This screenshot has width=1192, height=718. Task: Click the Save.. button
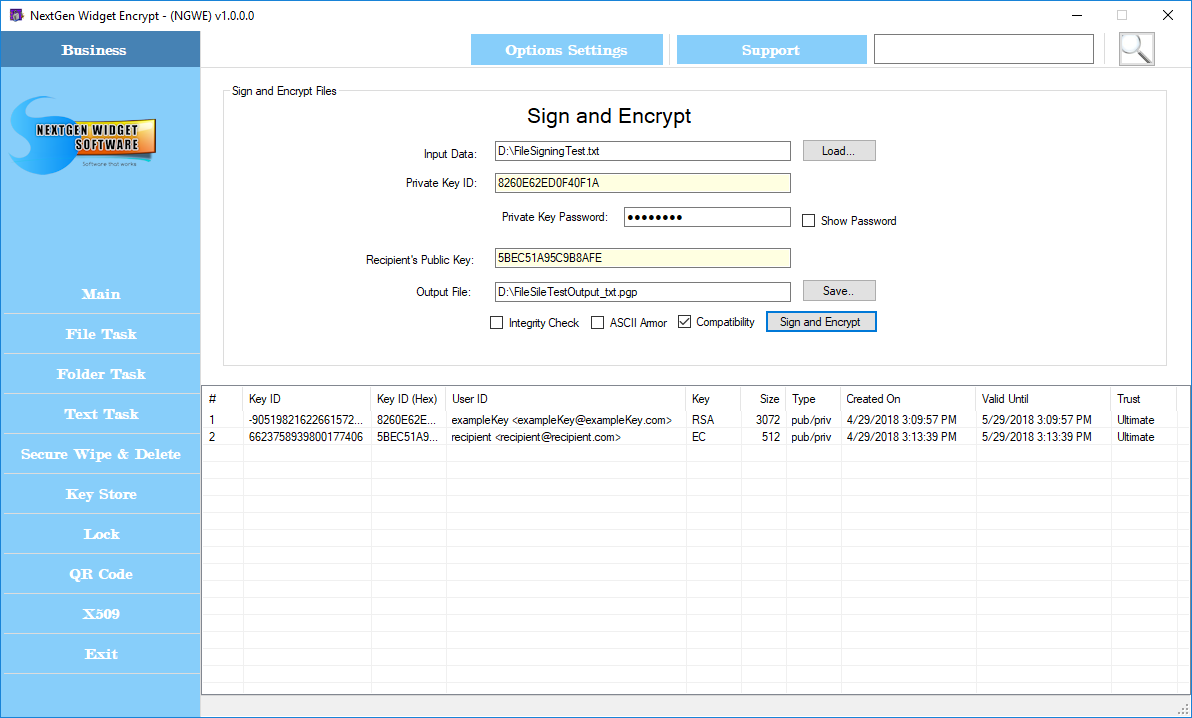[839, 291]
